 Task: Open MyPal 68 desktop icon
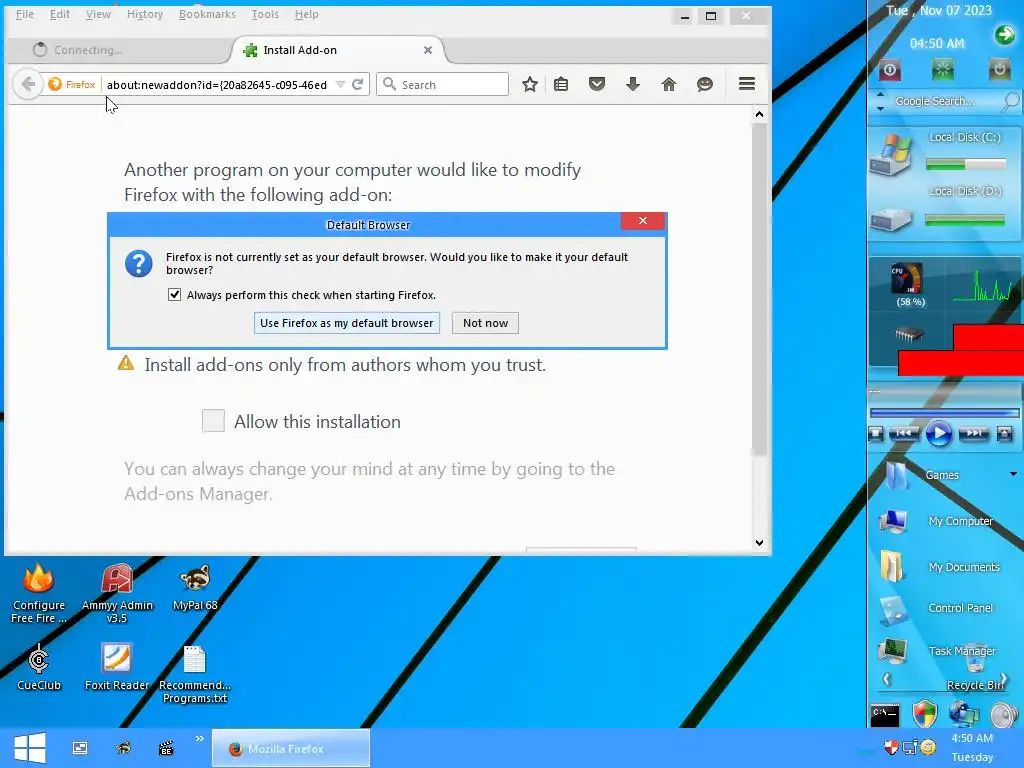click(x=195, y=588)
